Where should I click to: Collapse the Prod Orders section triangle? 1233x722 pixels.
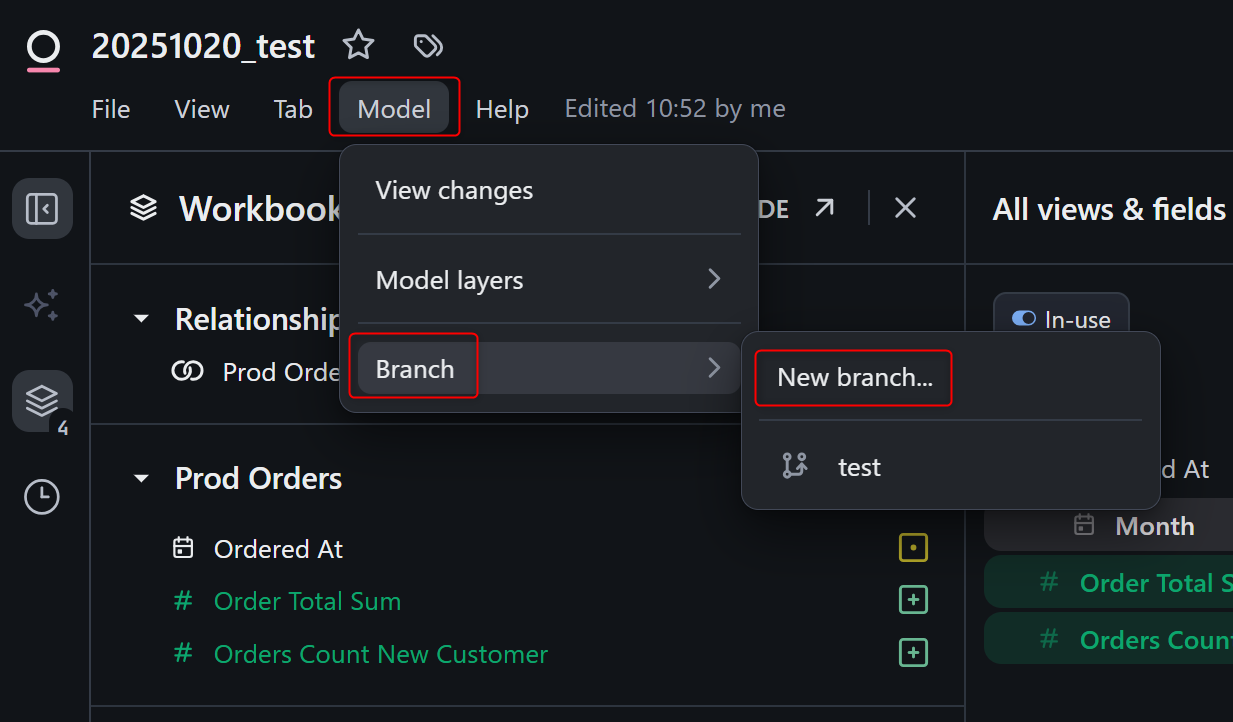142,479
